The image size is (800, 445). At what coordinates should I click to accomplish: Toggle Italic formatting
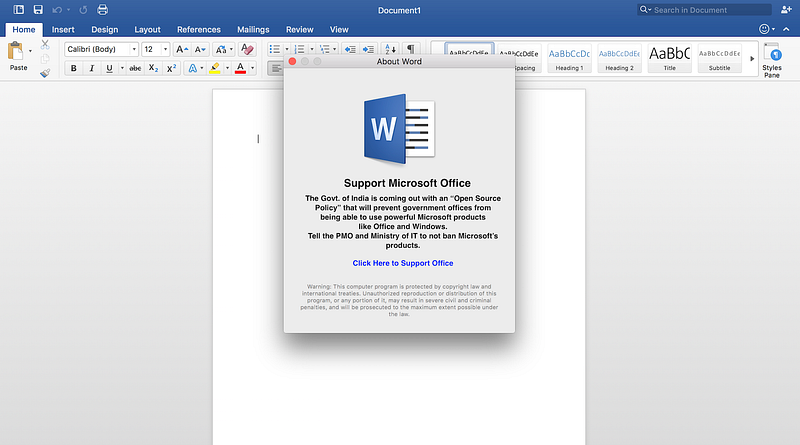tap(92, 68)
